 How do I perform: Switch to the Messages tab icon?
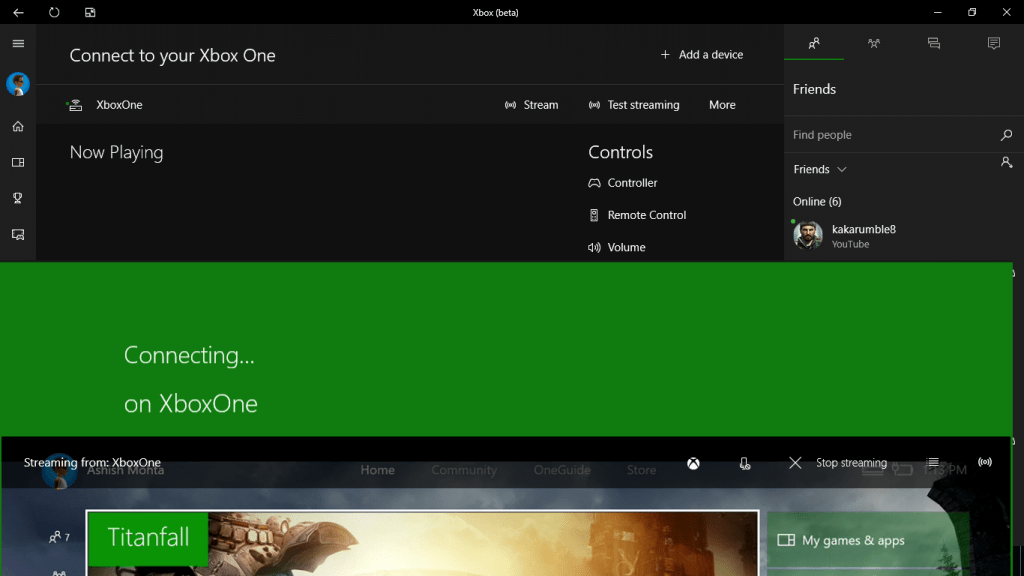pyautogui.click(x=934, y=43)
